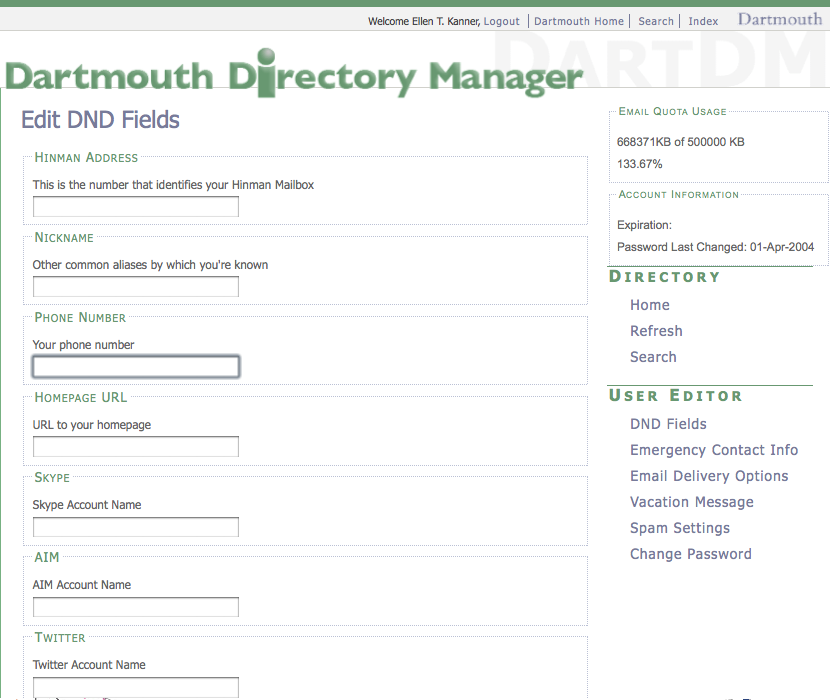Focus the Nickname input field

point(136,286)
